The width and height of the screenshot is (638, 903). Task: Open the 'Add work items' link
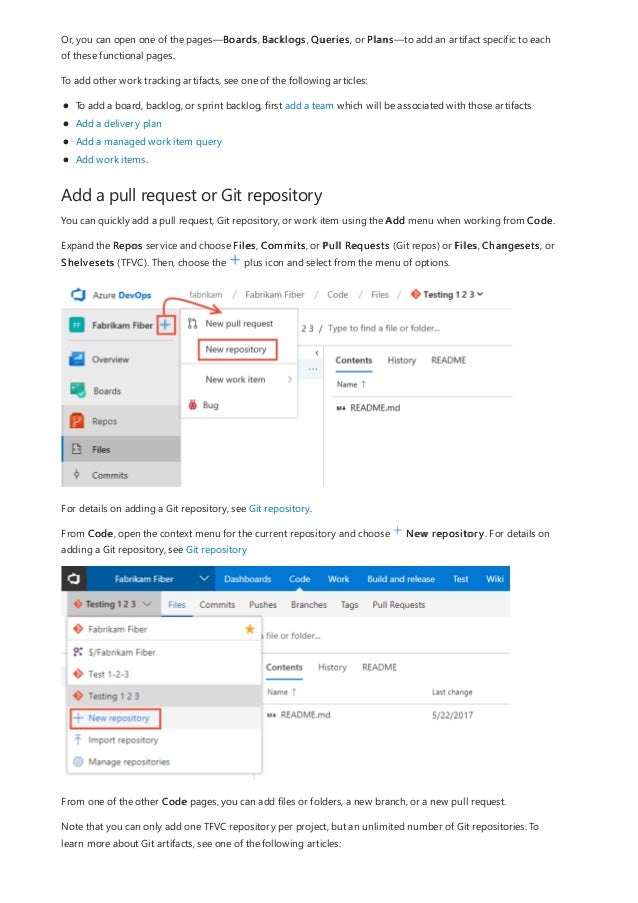point(111,160)
